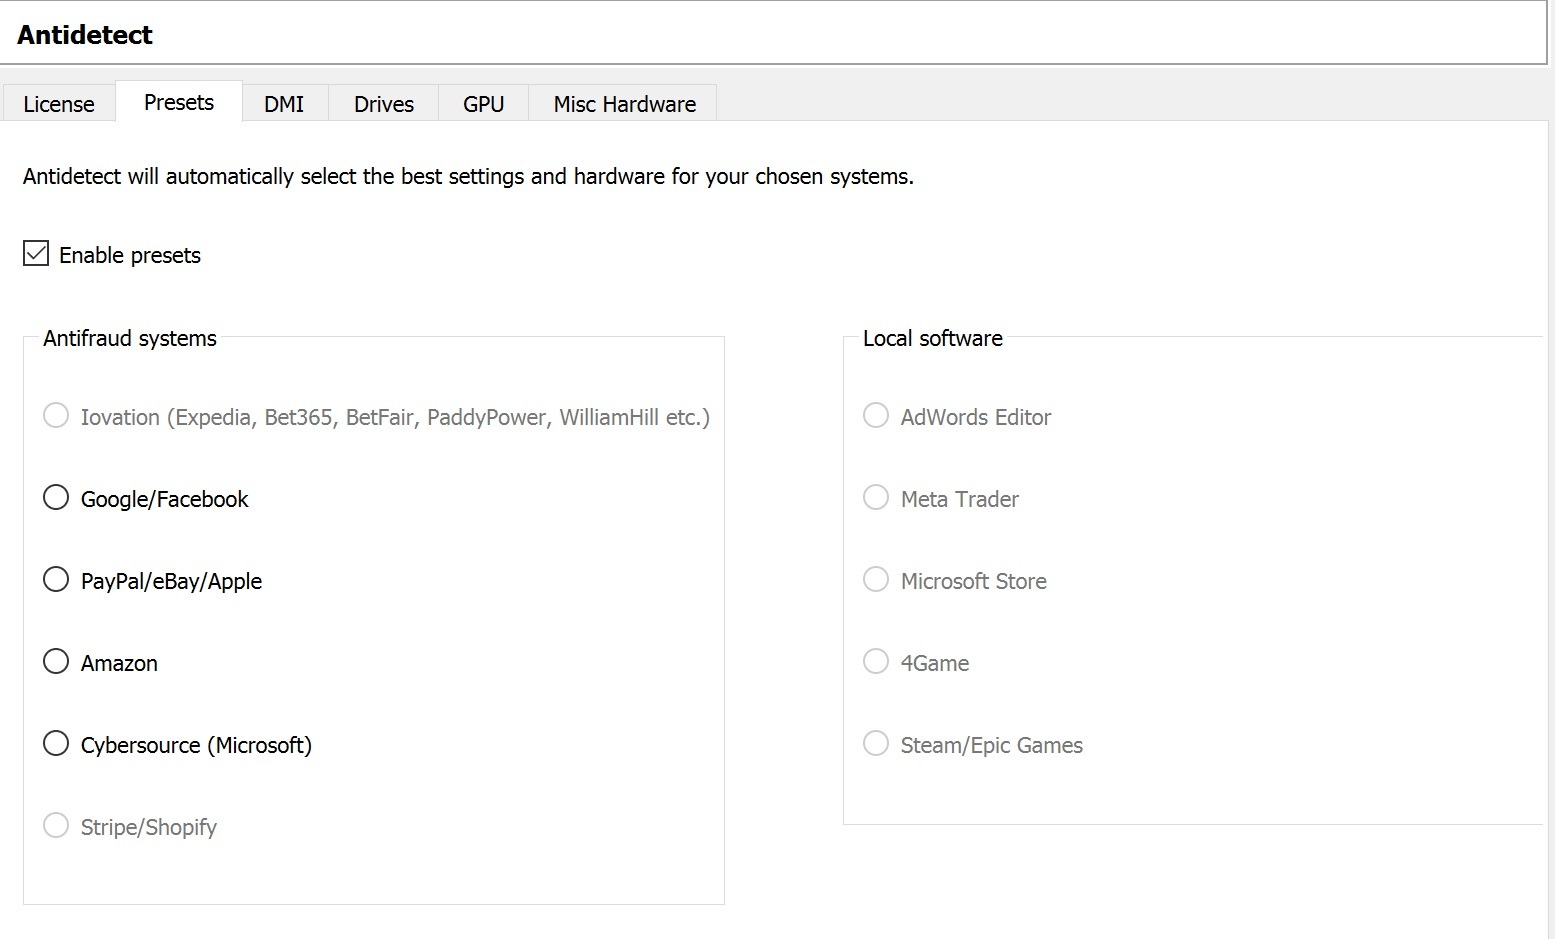Go to the Drives tab
1555x939 pixels.
[384, 104]
